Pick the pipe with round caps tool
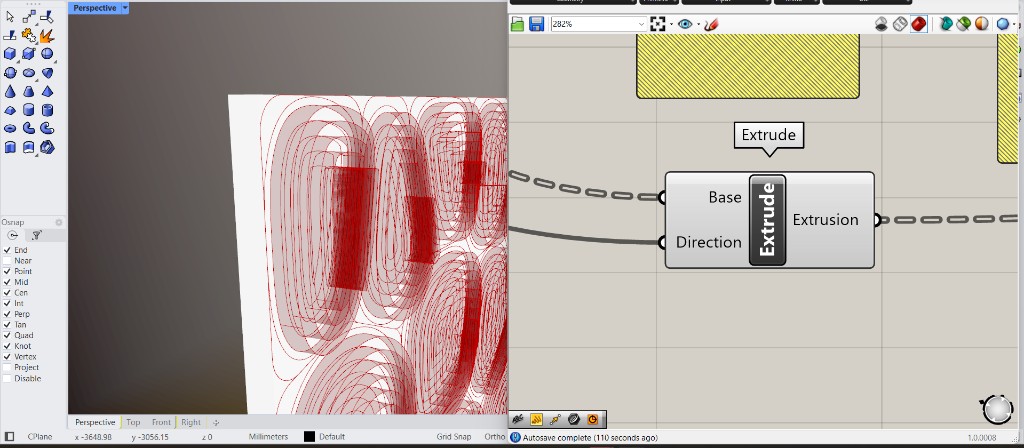This screenshot has width=1024, height=448. pyautogui.click(x=46, y=129)
